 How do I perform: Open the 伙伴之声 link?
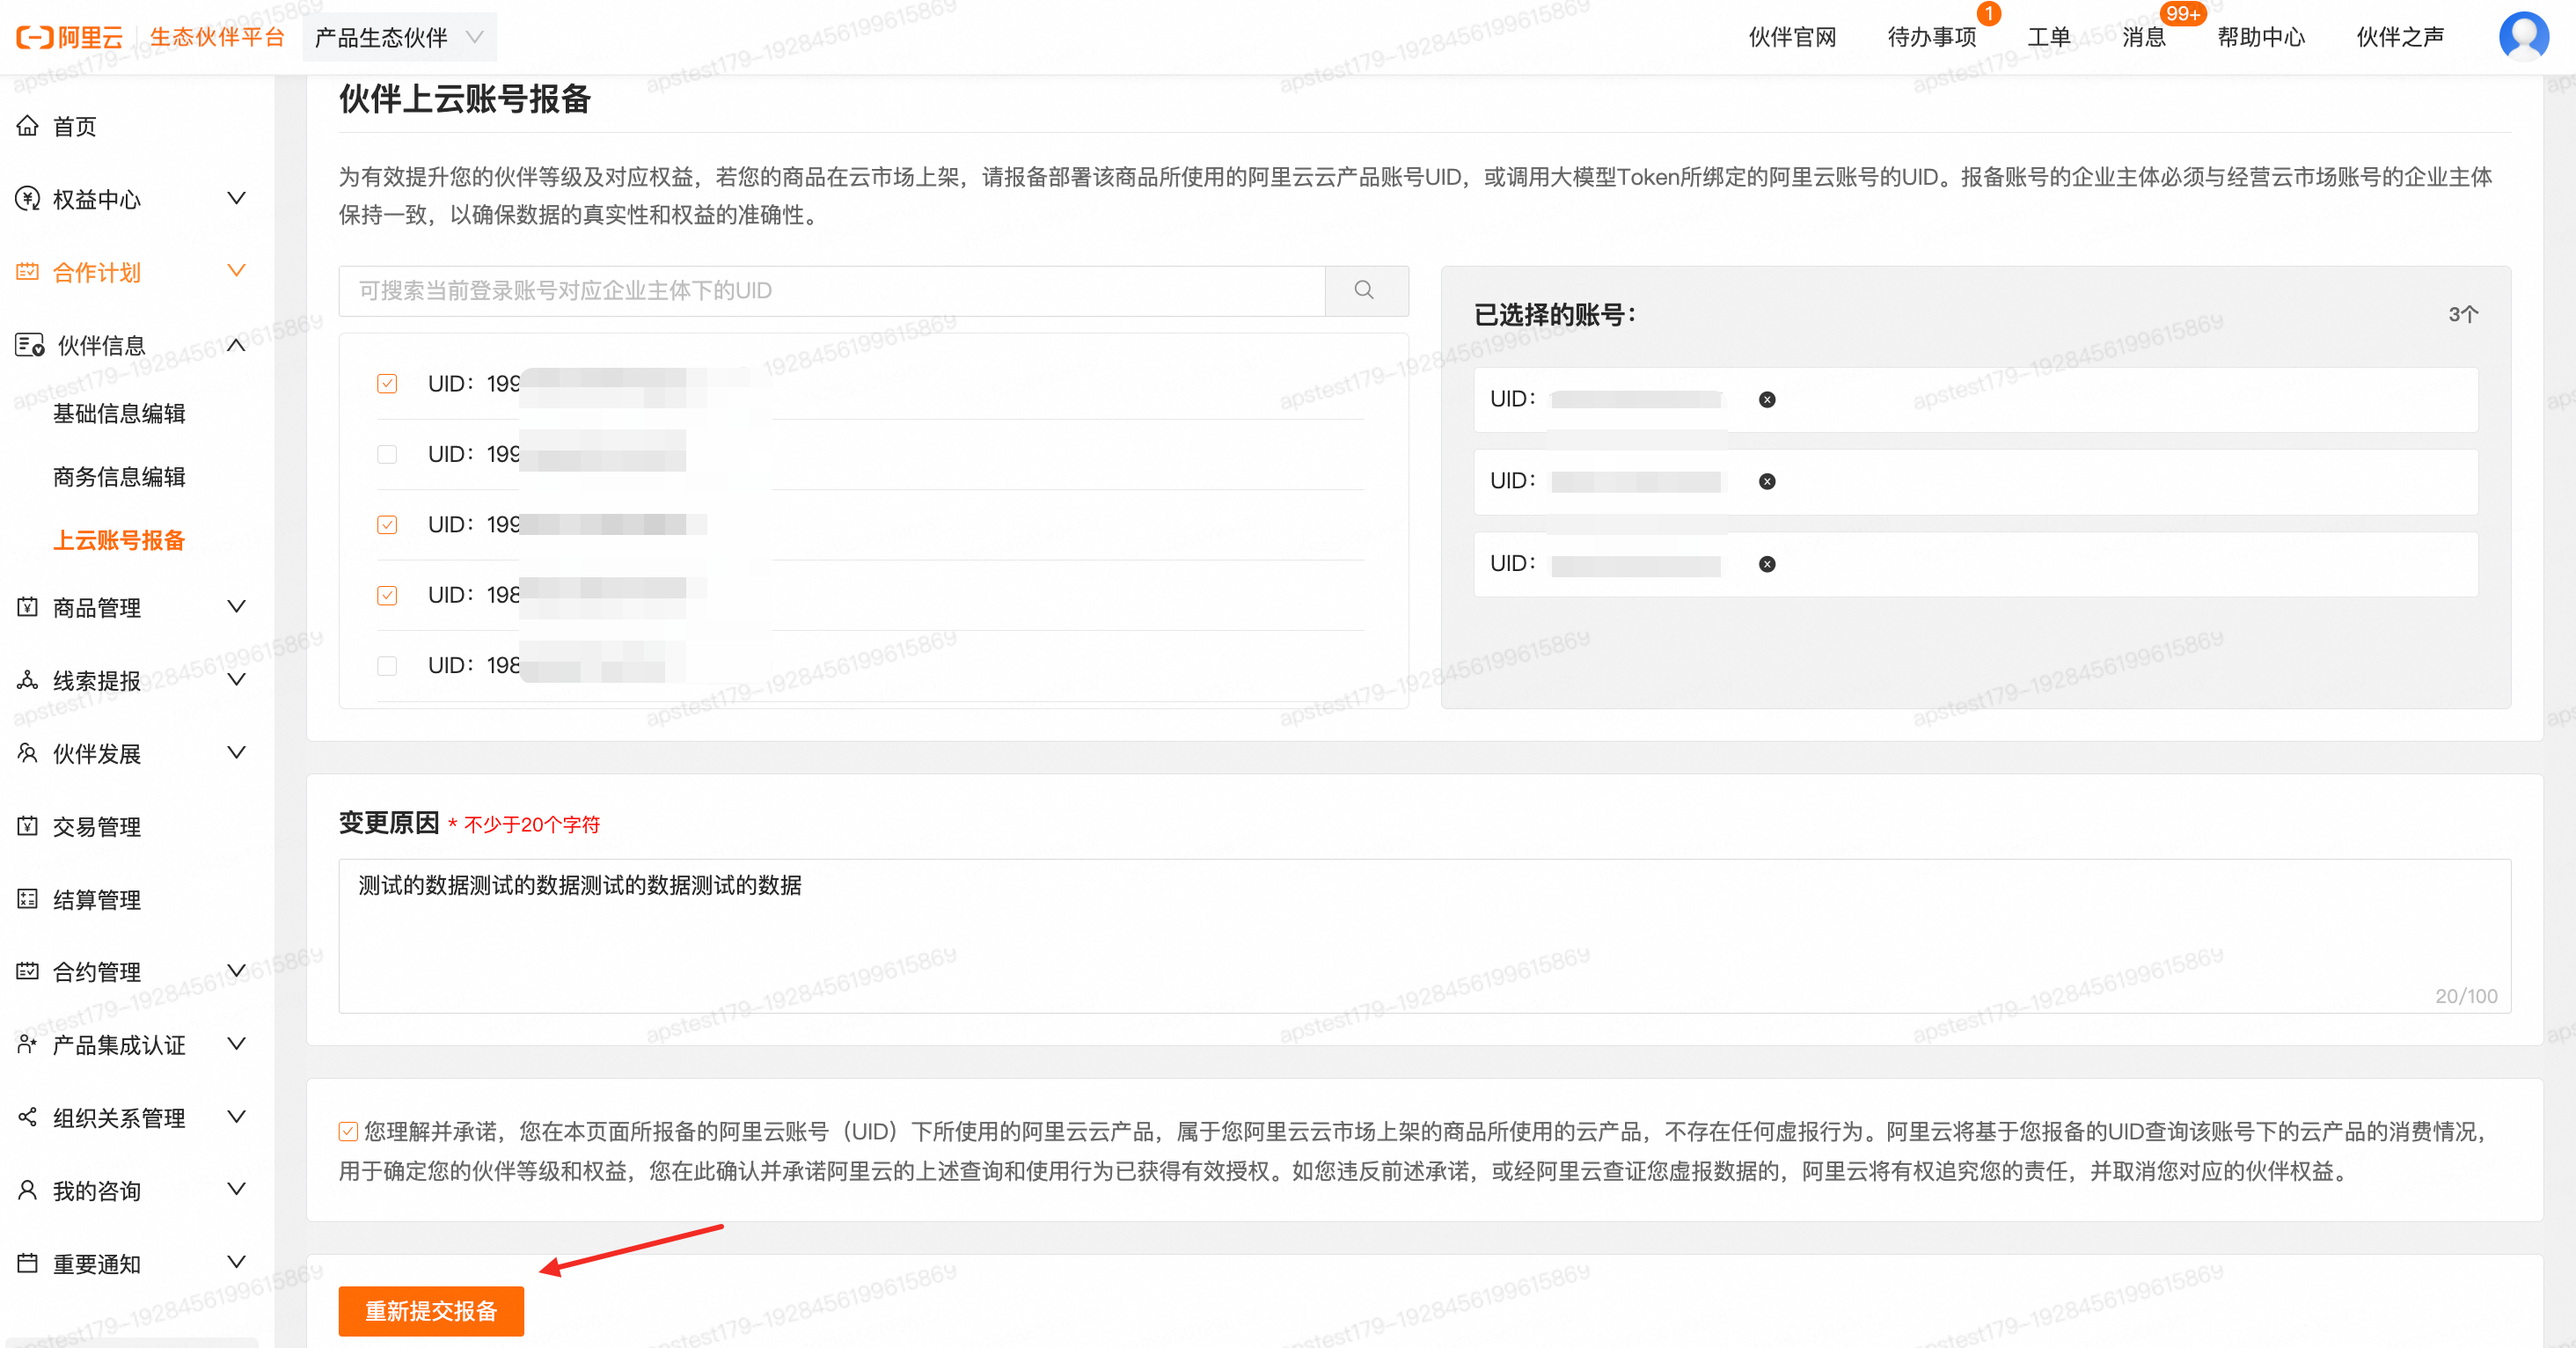[x=2400, y=37]
